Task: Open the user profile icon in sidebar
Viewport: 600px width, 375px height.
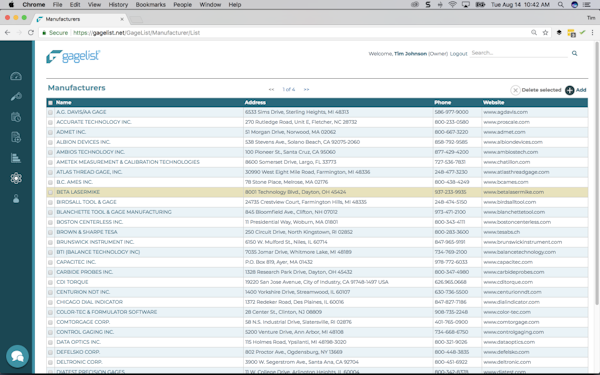Action: (16, 199)
